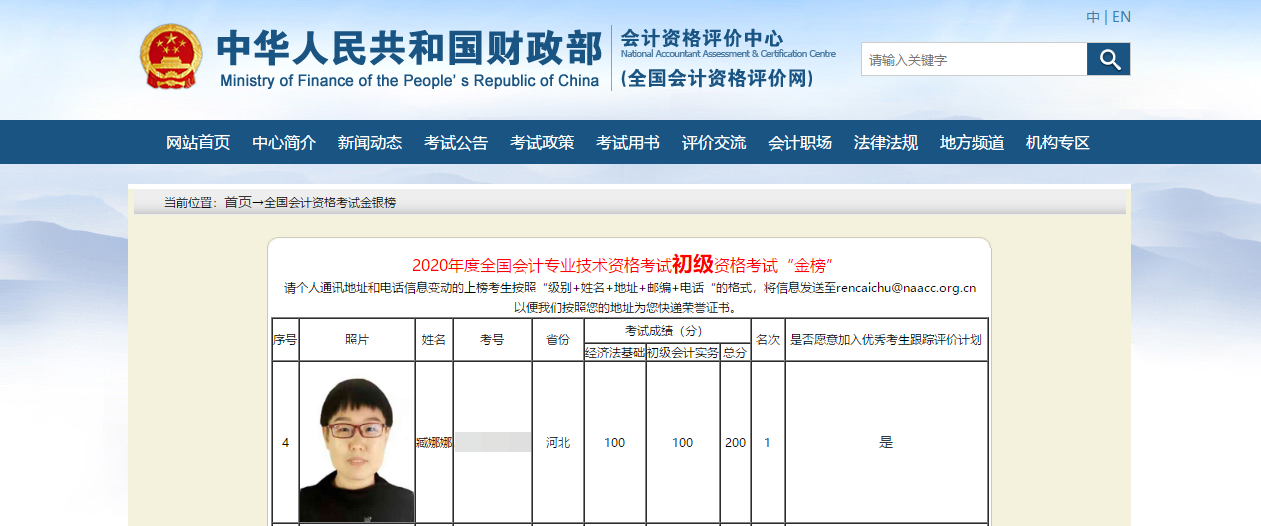Switch language to EN

pos(1121,17)
